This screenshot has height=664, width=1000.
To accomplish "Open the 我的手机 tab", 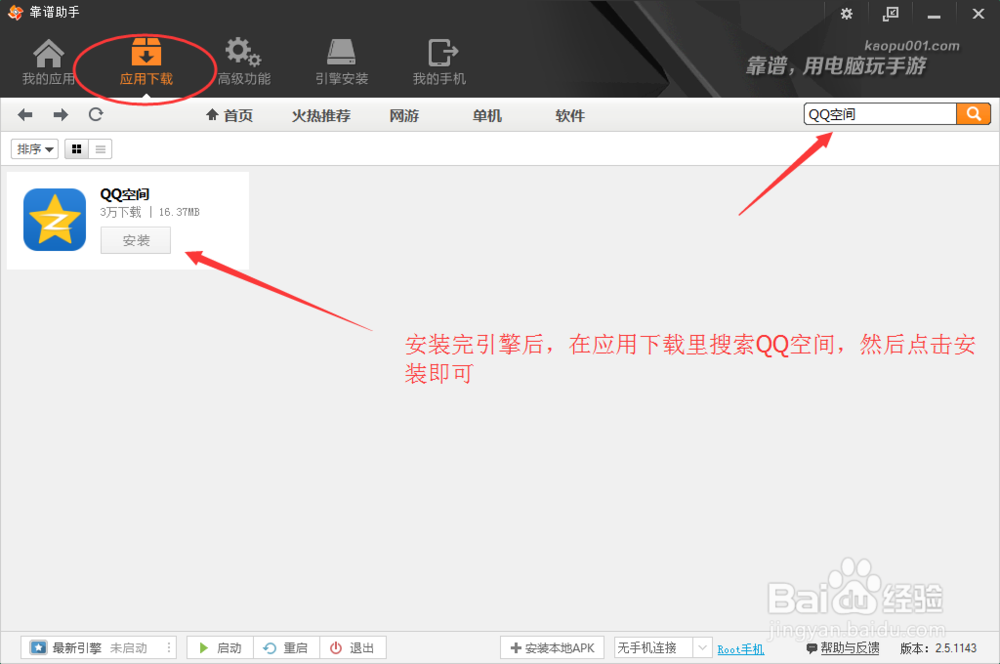I will [x=439, y=63].
